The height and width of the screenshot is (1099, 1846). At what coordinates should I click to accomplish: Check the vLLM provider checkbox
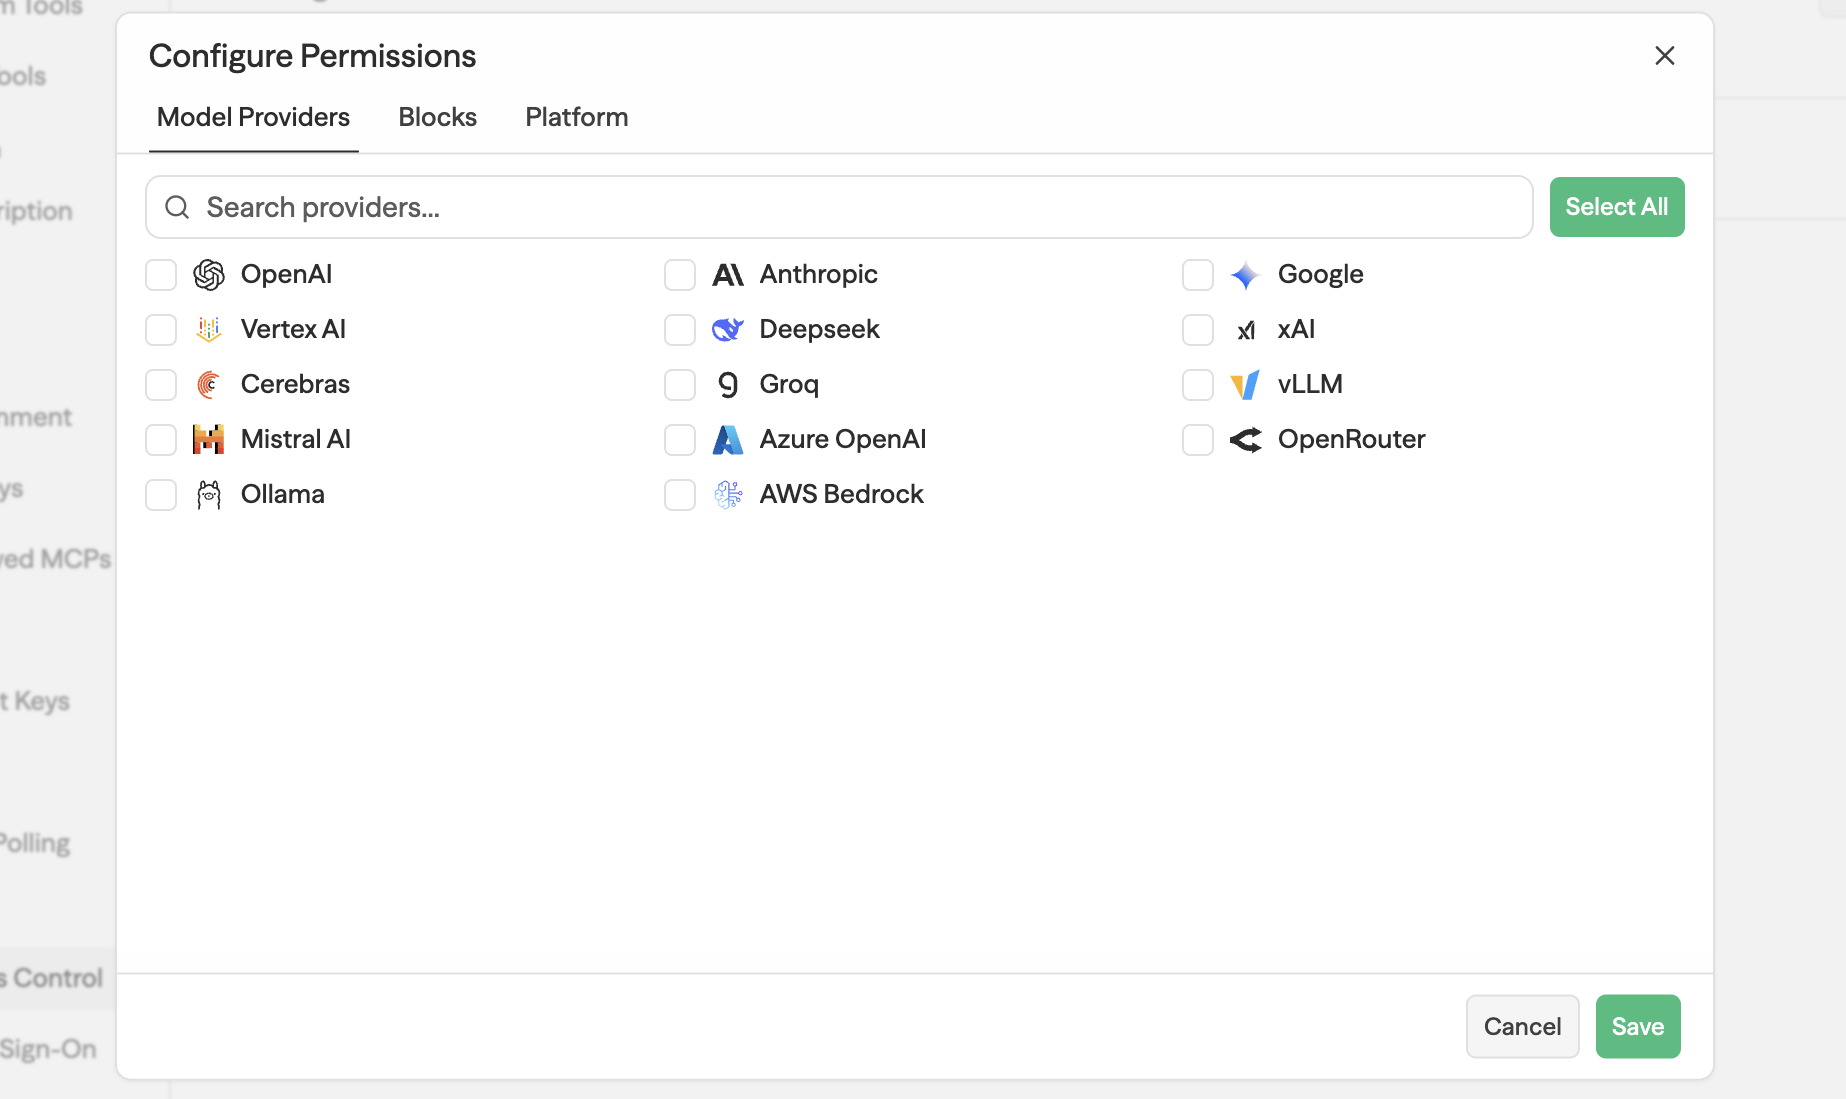pos(1197,384)
